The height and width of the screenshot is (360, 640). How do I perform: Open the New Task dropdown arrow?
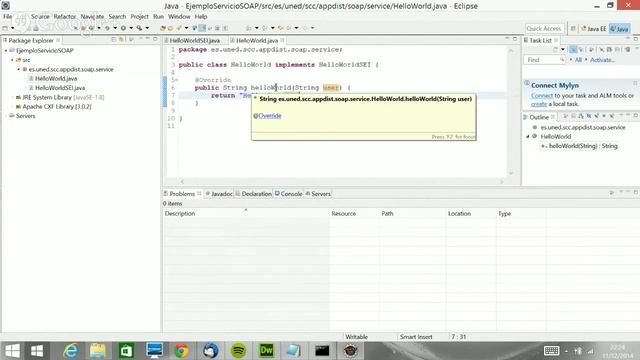tap(563, 49)
